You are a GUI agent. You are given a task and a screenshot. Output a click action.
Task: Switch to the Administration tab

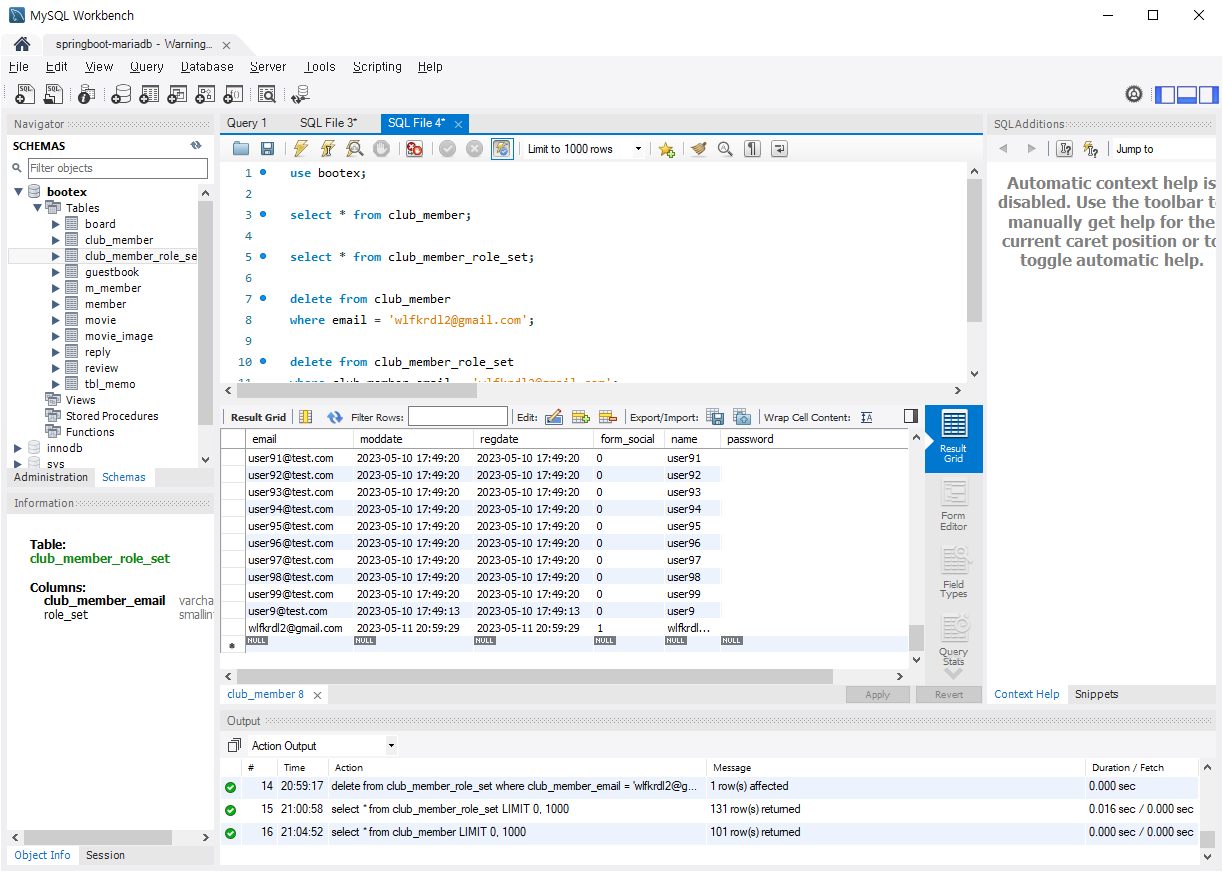(51, 477)
